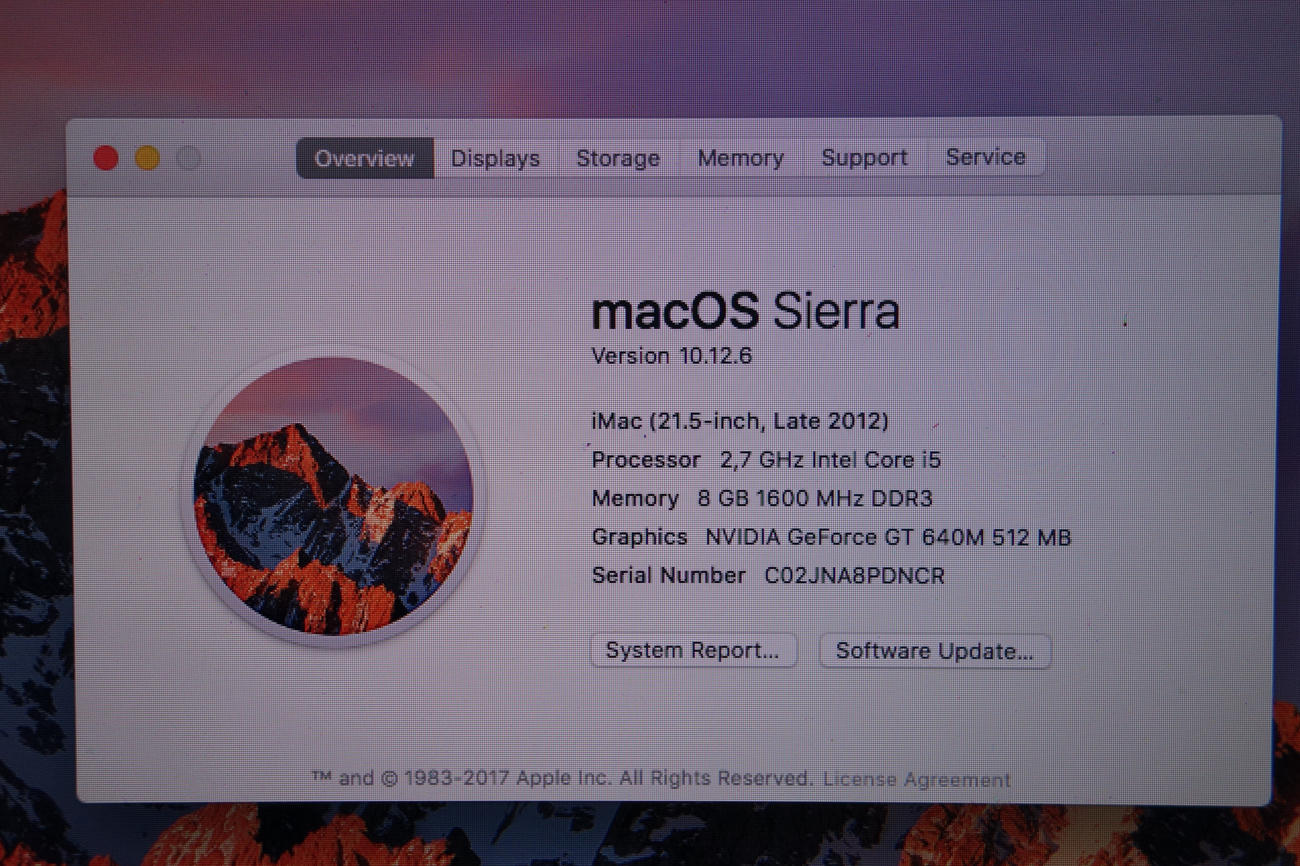Click the memory value 8 GB 1600 MHz DDR3

815,498
